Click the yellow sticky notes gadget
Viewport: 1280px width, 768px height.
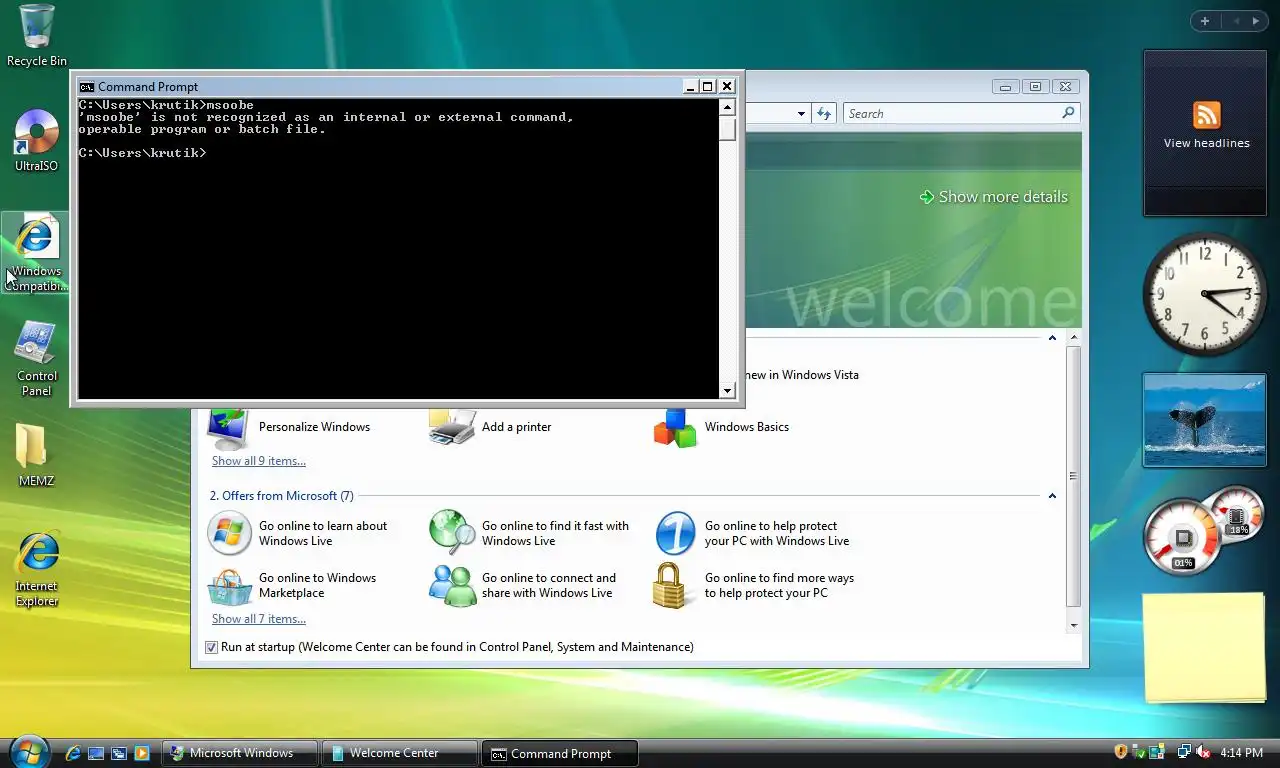(1204, 646)
